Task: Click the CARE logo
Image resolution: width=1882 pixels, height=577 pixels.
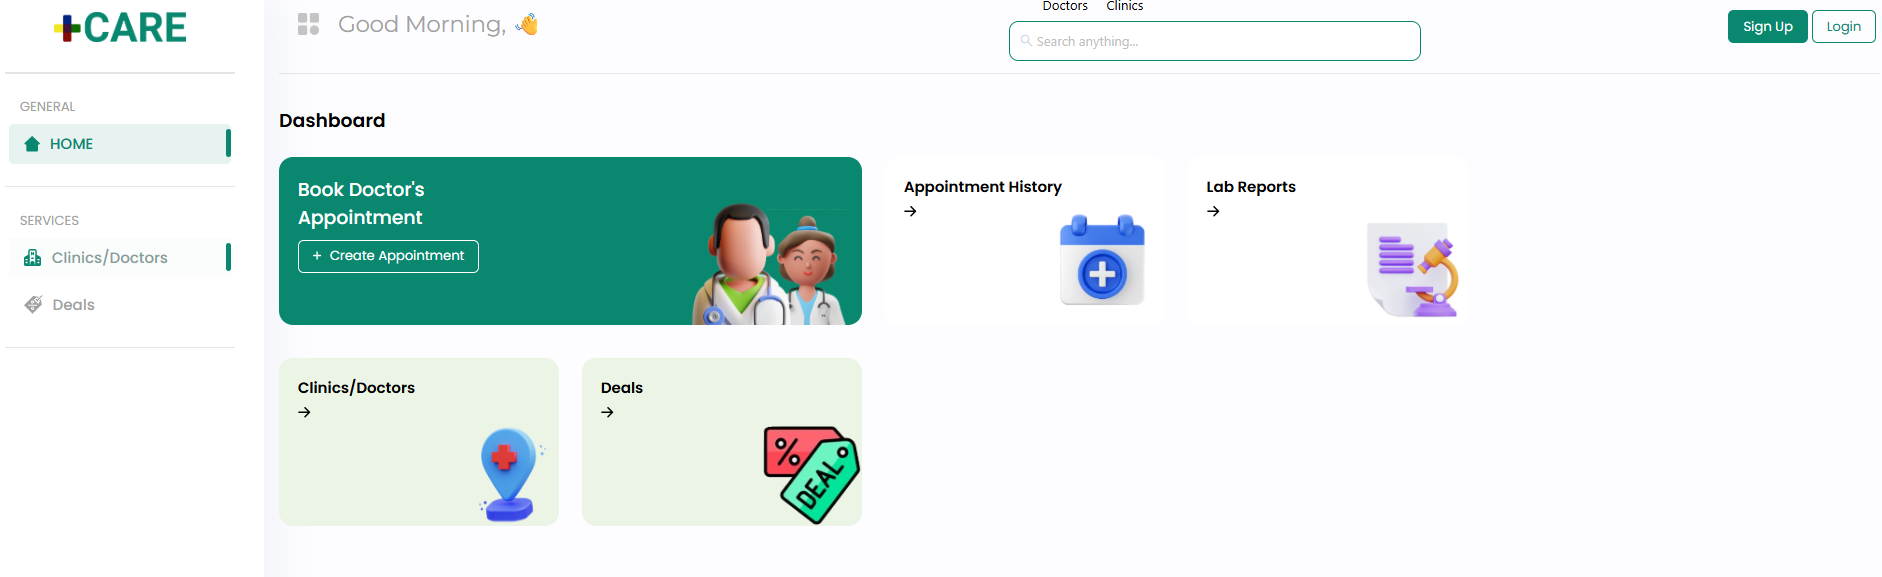Action: coord(120,27)
